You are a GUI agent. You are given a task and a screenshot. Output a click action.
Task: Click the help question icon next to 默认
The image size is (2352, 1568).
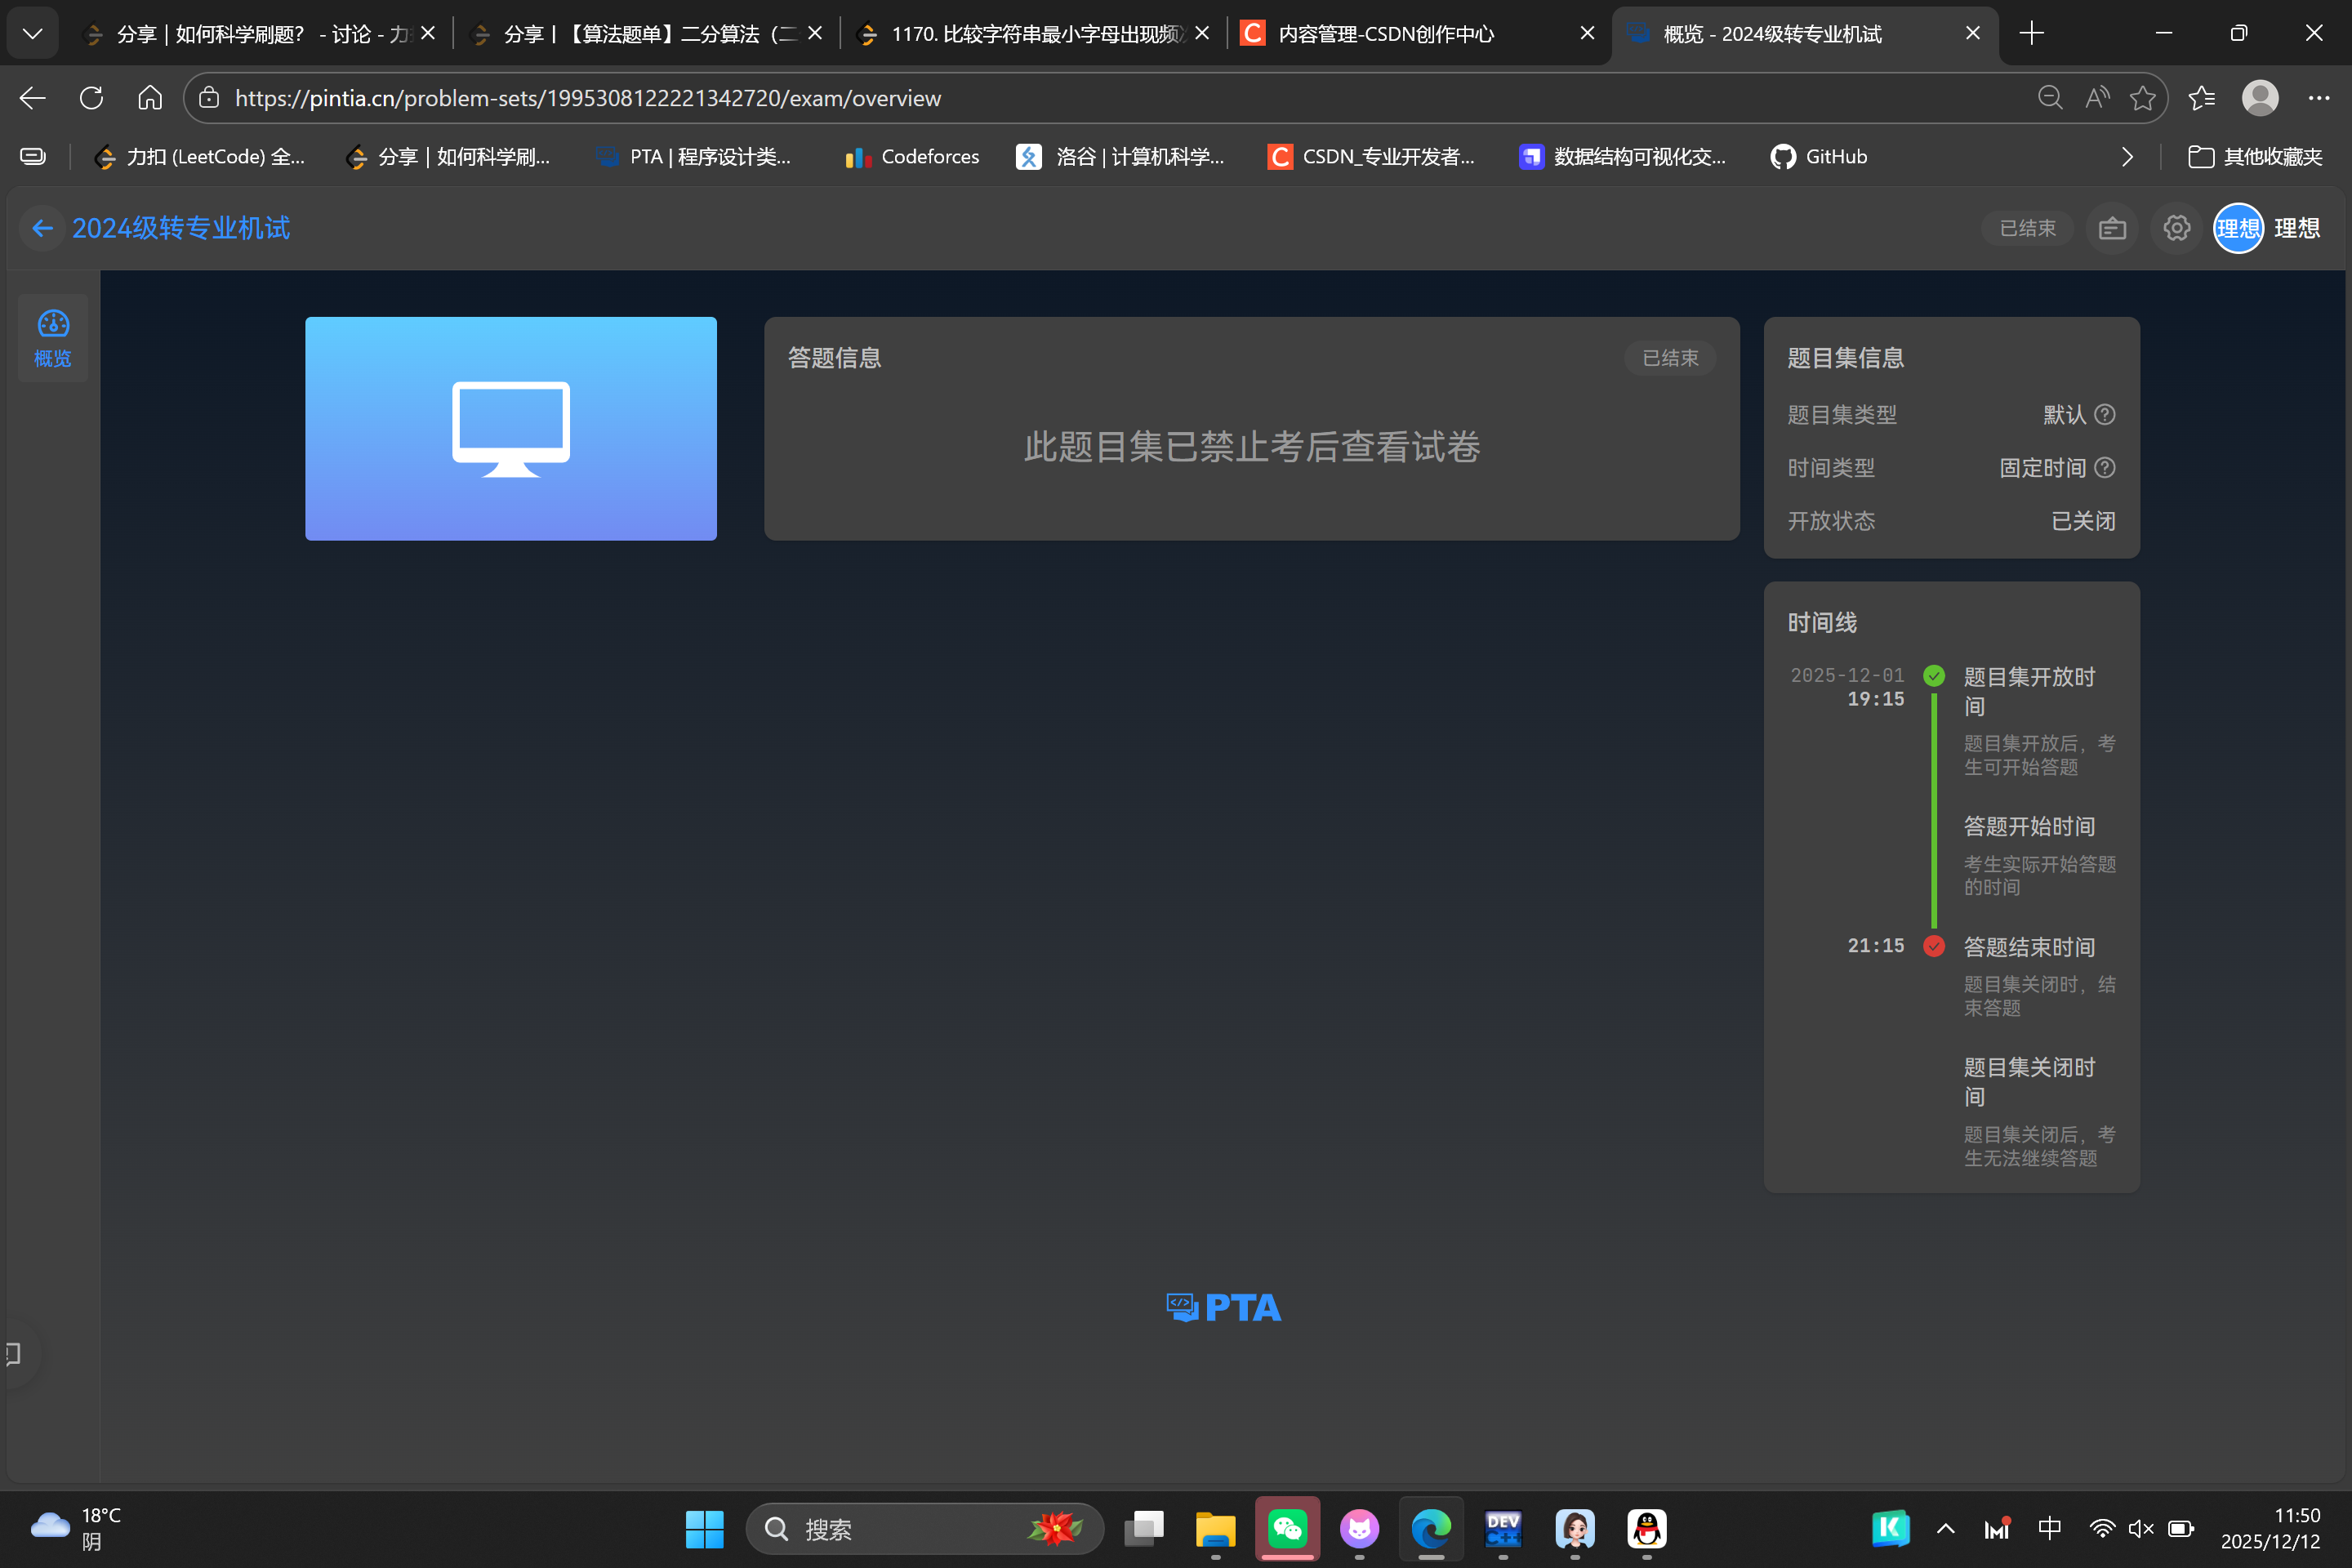click(x=2106, y=414)
